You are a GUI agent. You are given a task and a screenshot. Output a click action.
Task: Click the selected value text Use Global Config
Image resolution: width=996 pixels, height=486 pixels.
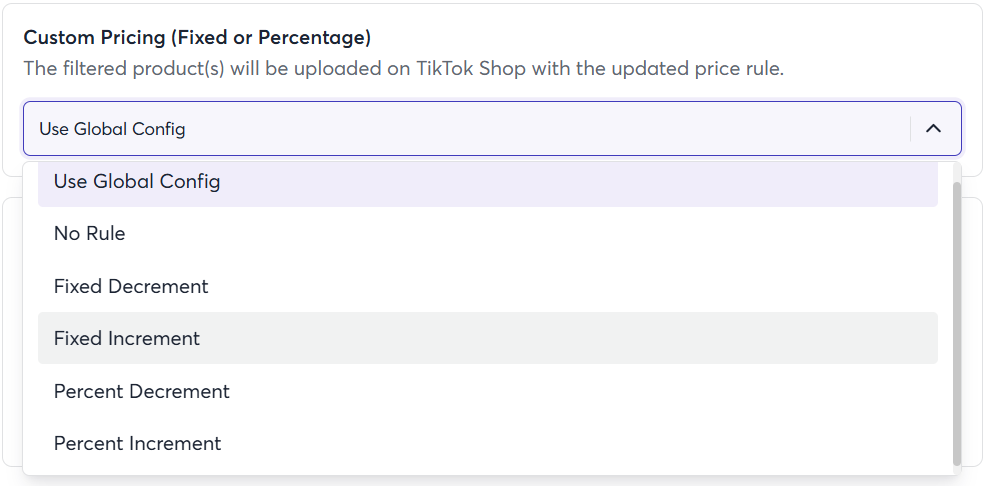pos(112,129)
